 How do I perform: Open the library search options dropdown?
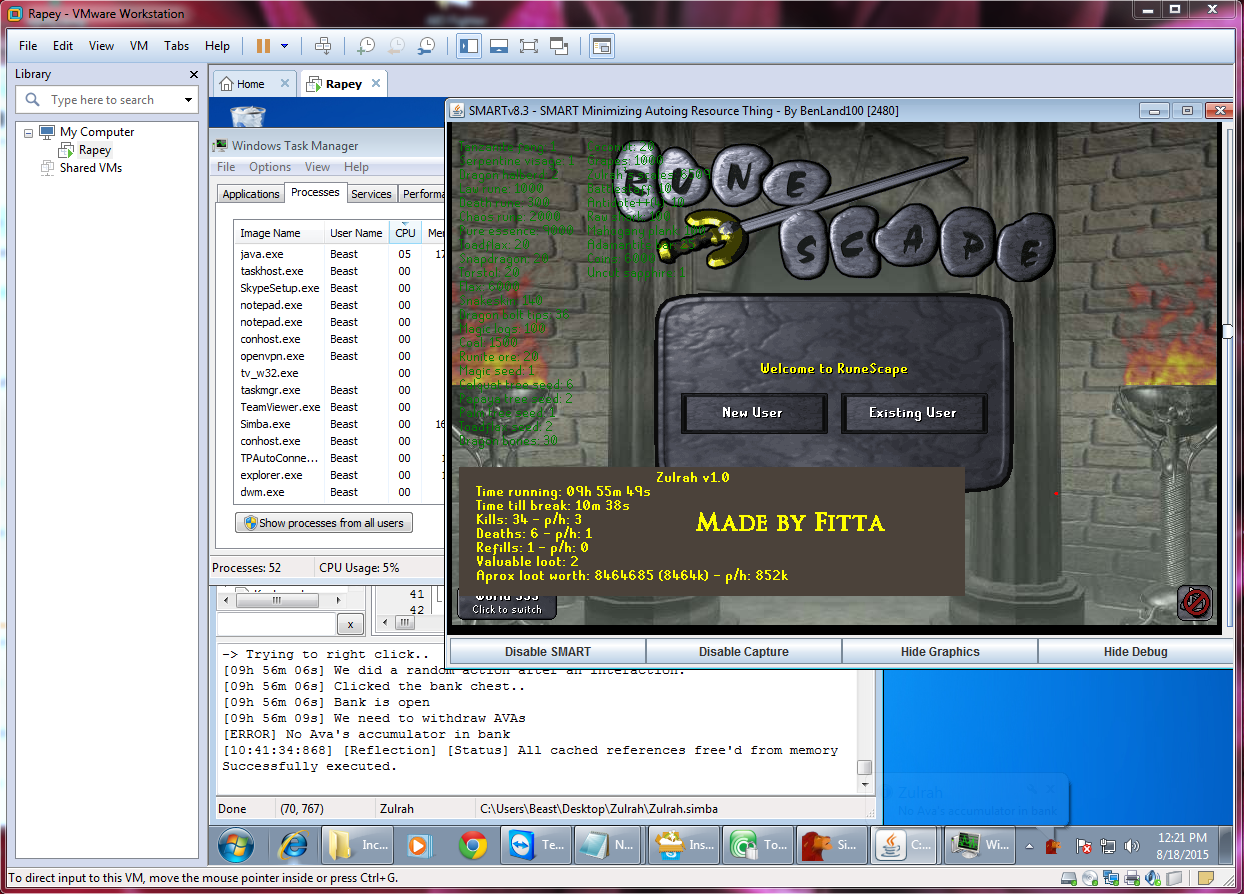click(188, 100)
